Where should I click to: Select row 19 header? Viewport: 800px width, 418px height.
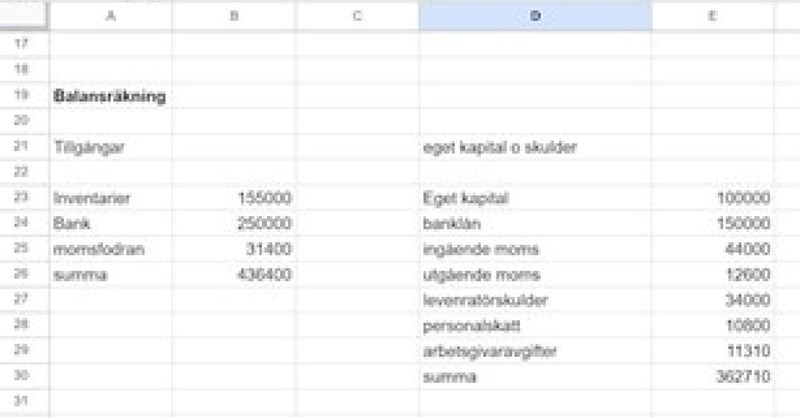pos(23,96)
